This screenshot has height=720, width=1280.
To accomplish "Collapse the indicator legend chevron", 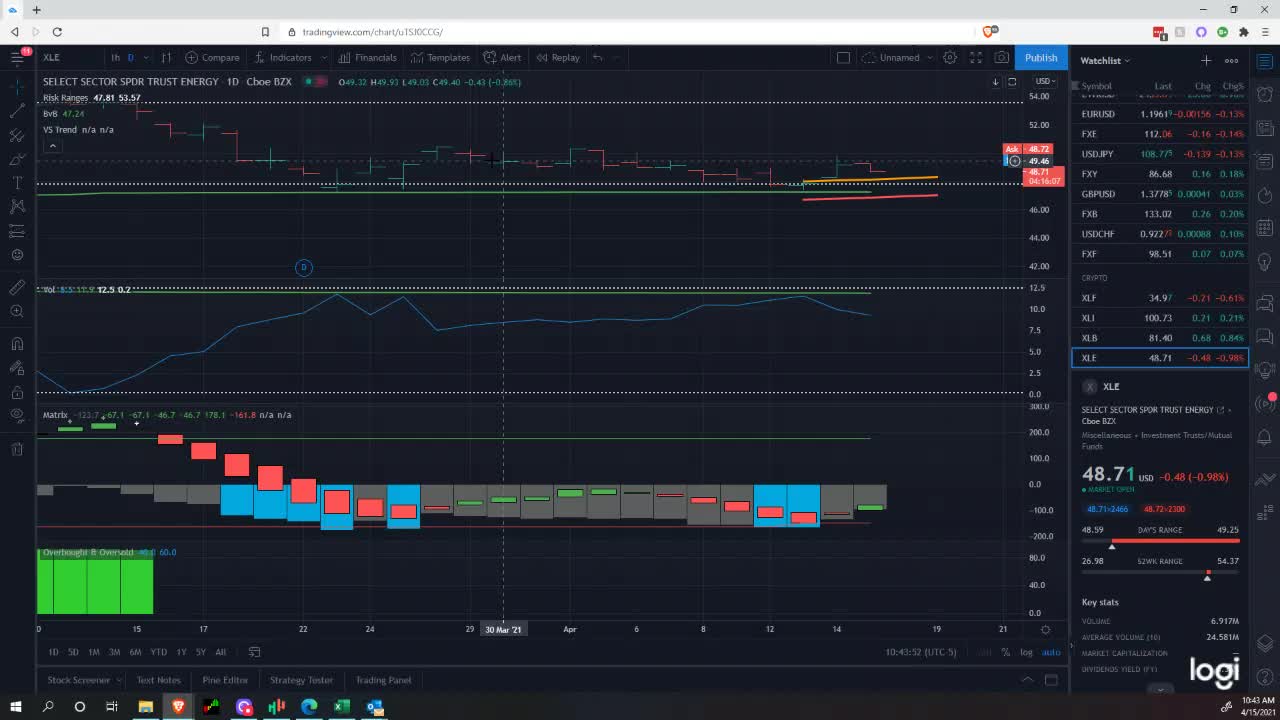I will click(52, 146).
